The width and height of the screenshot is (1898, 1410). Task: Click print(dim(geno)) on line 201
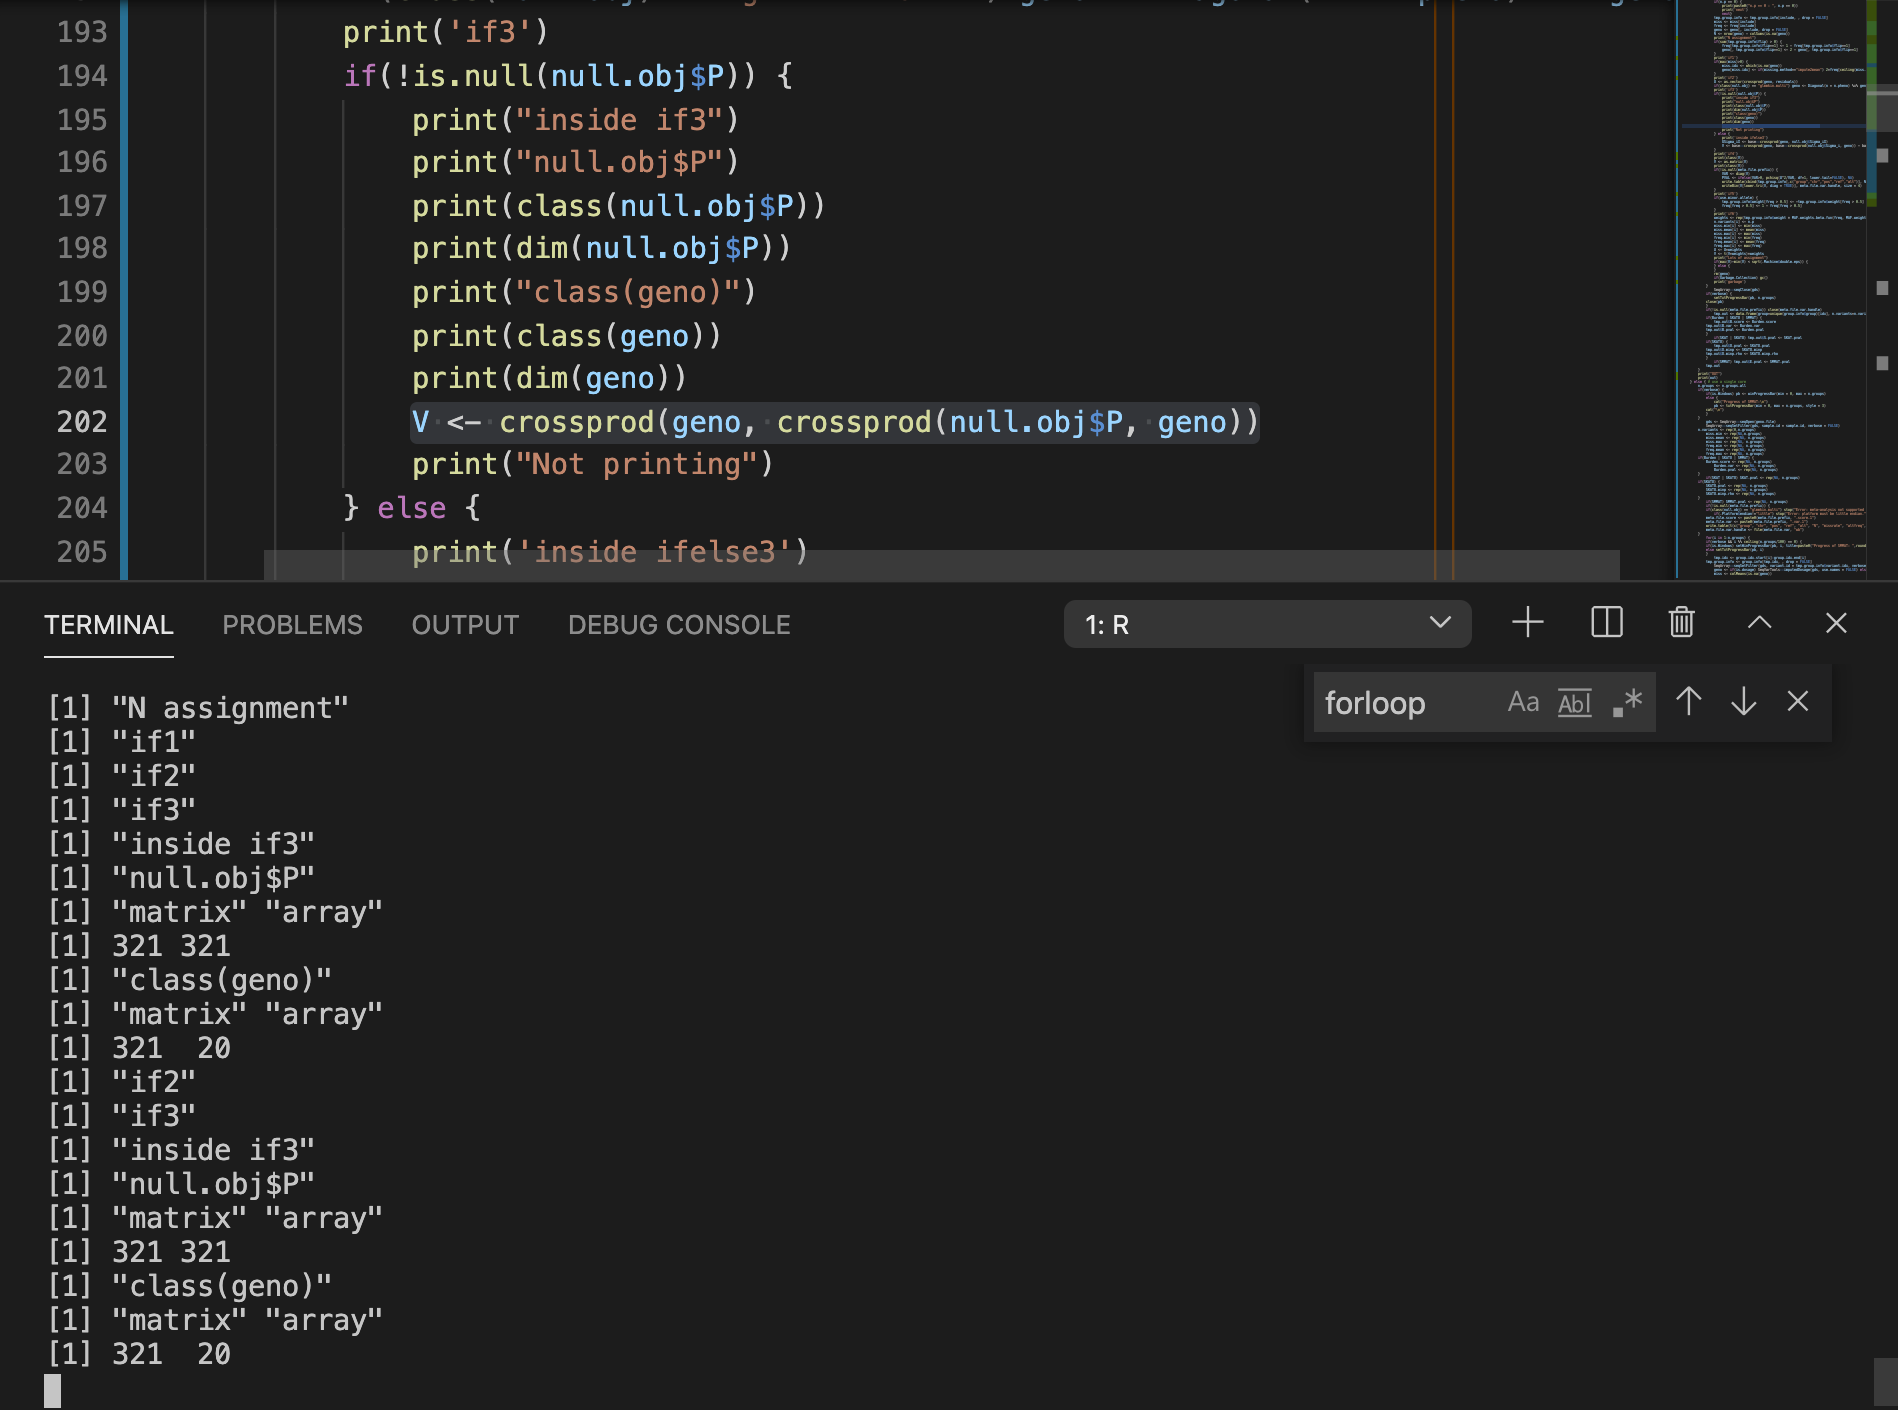click(549, 378)
